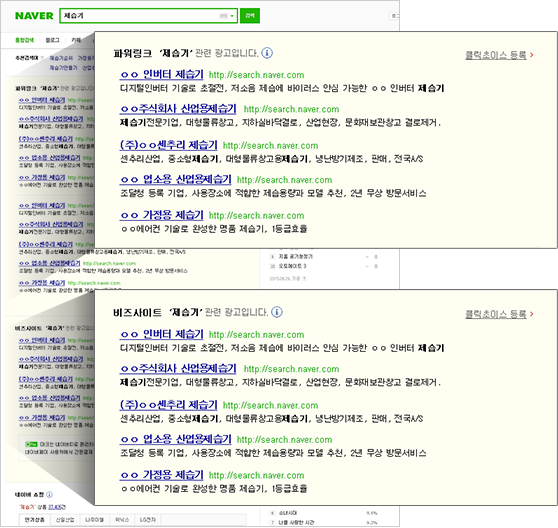The image size is (558, 528).
Task: Select the 인기상품 shopping tab
Action: tap(35, 520)
